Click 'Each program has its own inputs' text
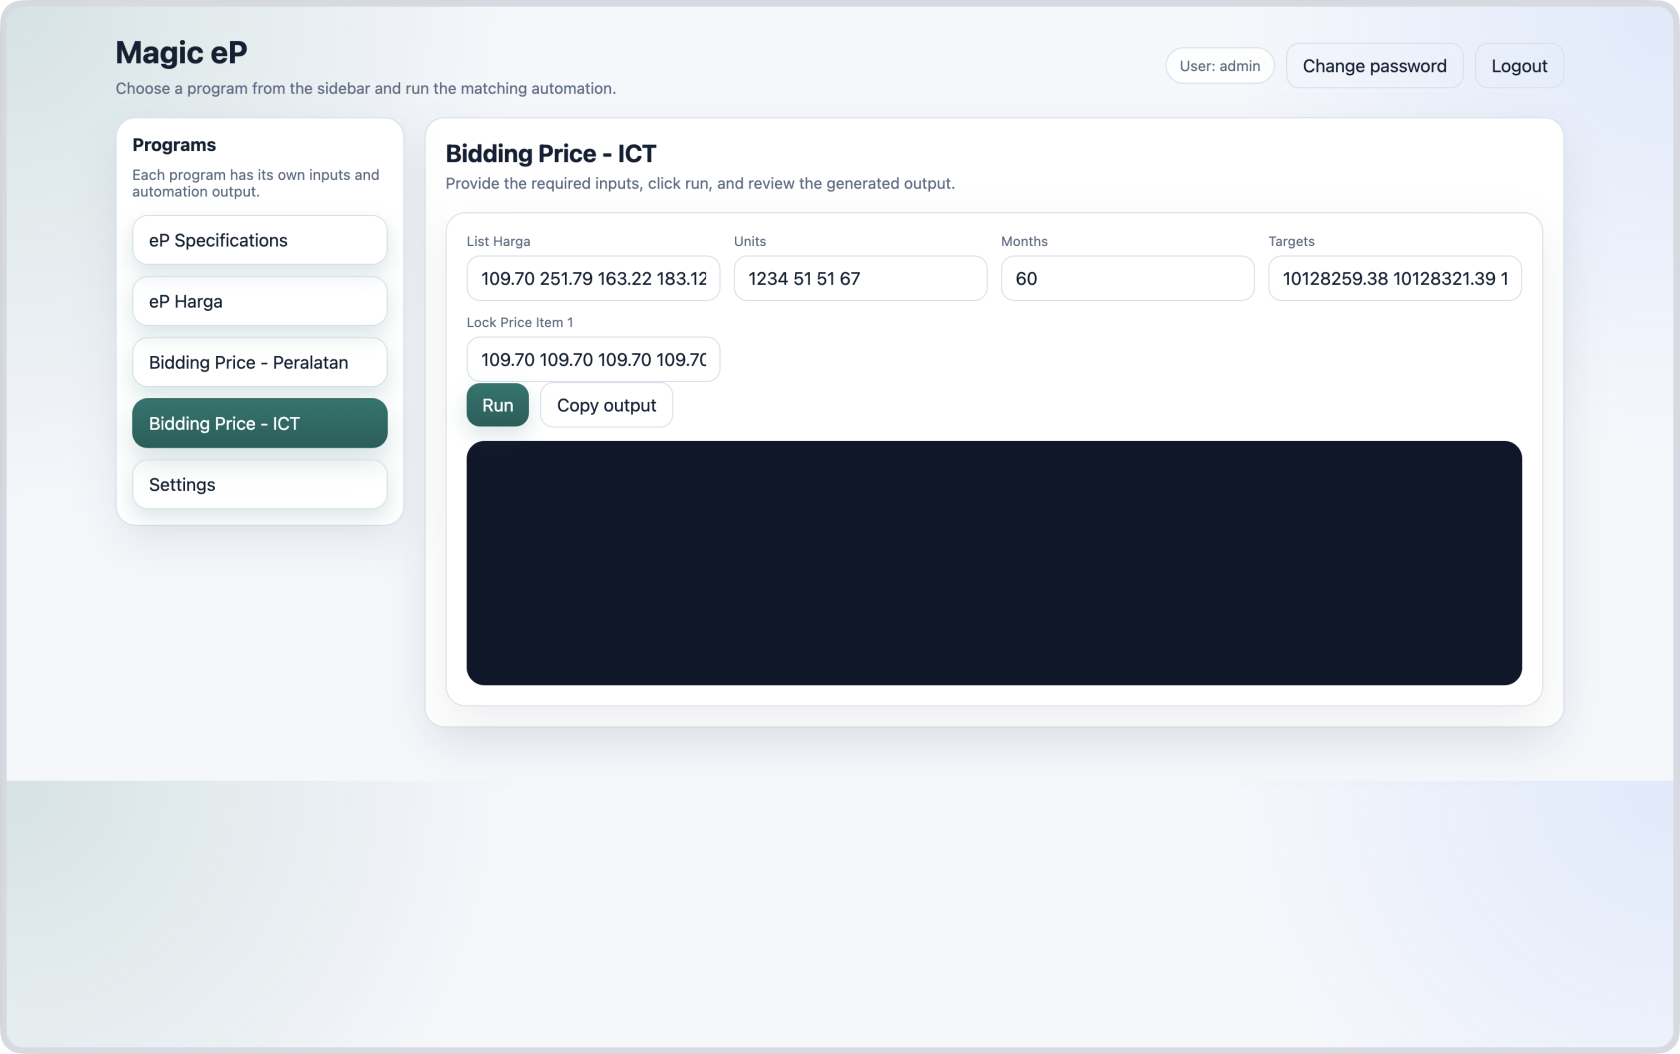Viewport: 1680px width, 1054px height. coord(256,183)
